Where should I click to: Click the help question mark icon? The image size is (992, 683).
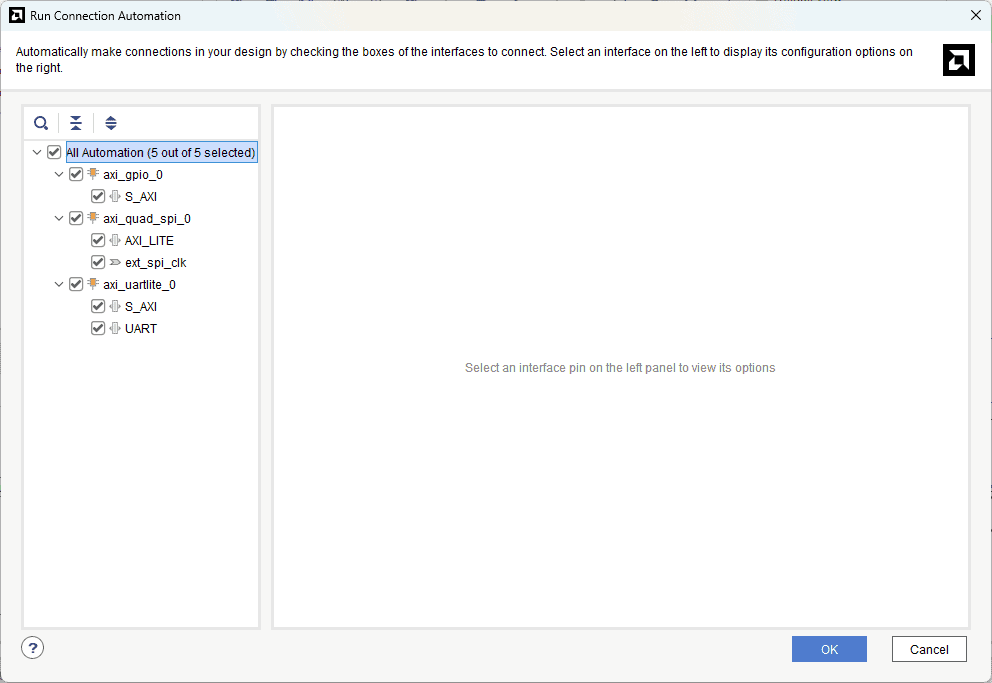click(x=33, y=648)
